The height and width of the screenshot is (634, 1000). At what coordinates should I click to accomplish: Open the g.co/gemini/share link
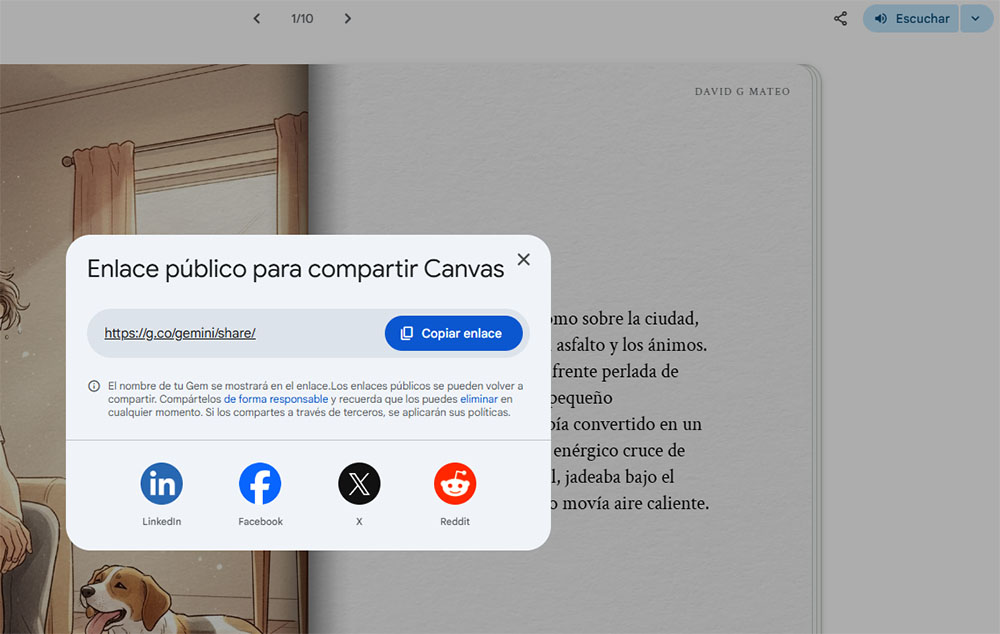pyautogui.click(x=180, y=333)
